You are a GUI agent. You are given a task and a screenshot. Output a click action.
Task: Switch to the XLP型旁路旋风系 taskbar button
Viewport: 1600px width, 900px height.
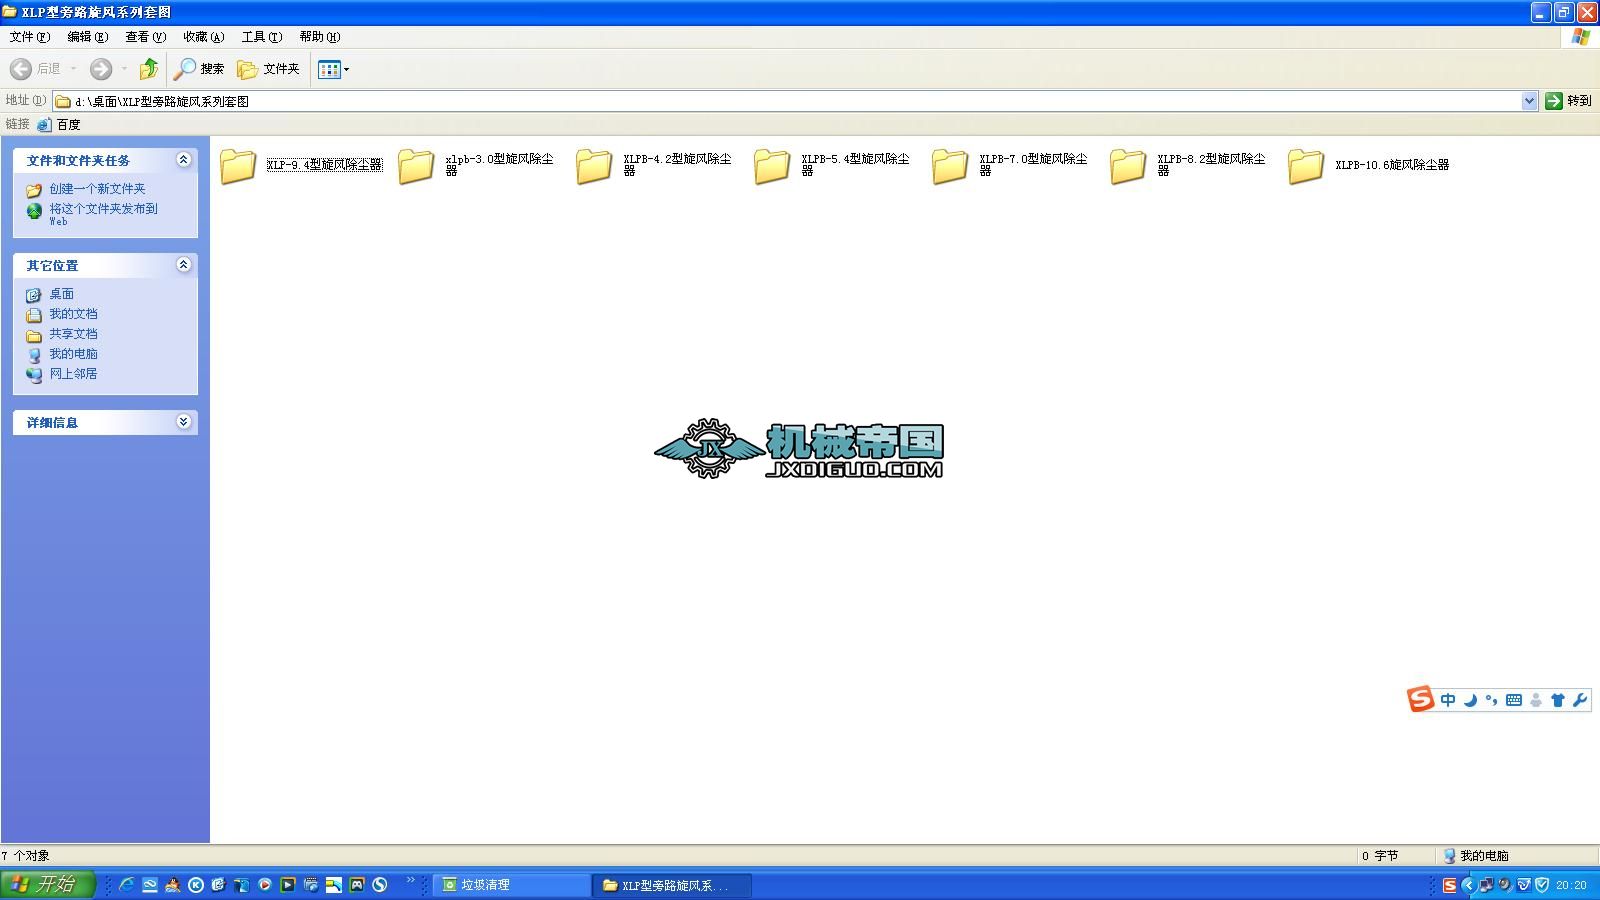pos(673,885)
